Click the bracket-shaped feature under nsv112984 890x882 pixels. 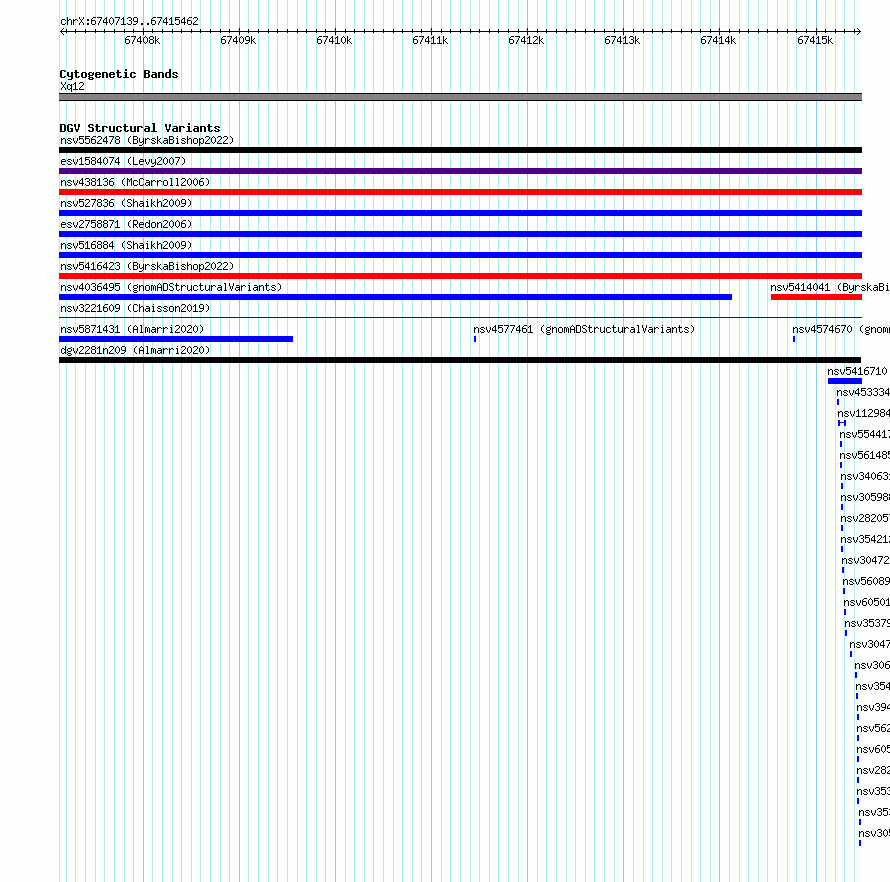point(842,423)
